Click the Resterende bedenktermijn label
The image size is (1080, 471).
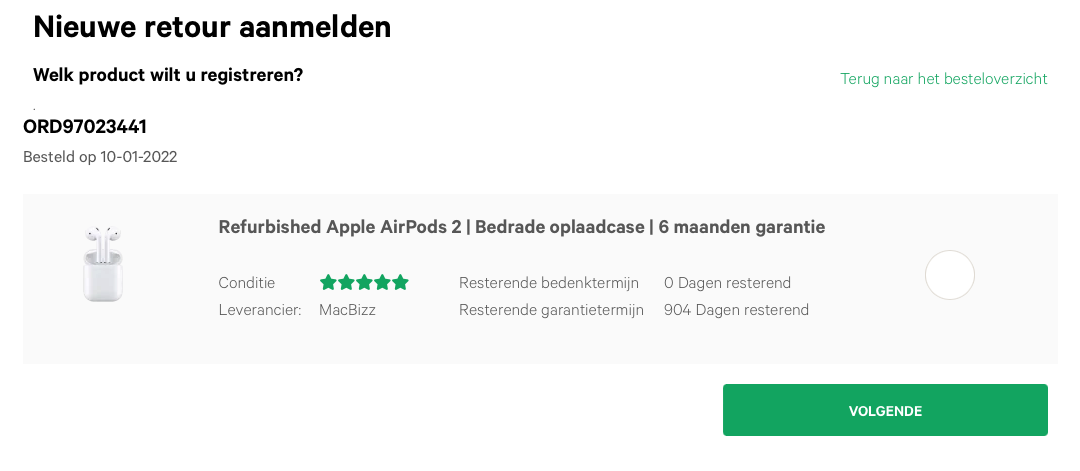pos(549,283)
